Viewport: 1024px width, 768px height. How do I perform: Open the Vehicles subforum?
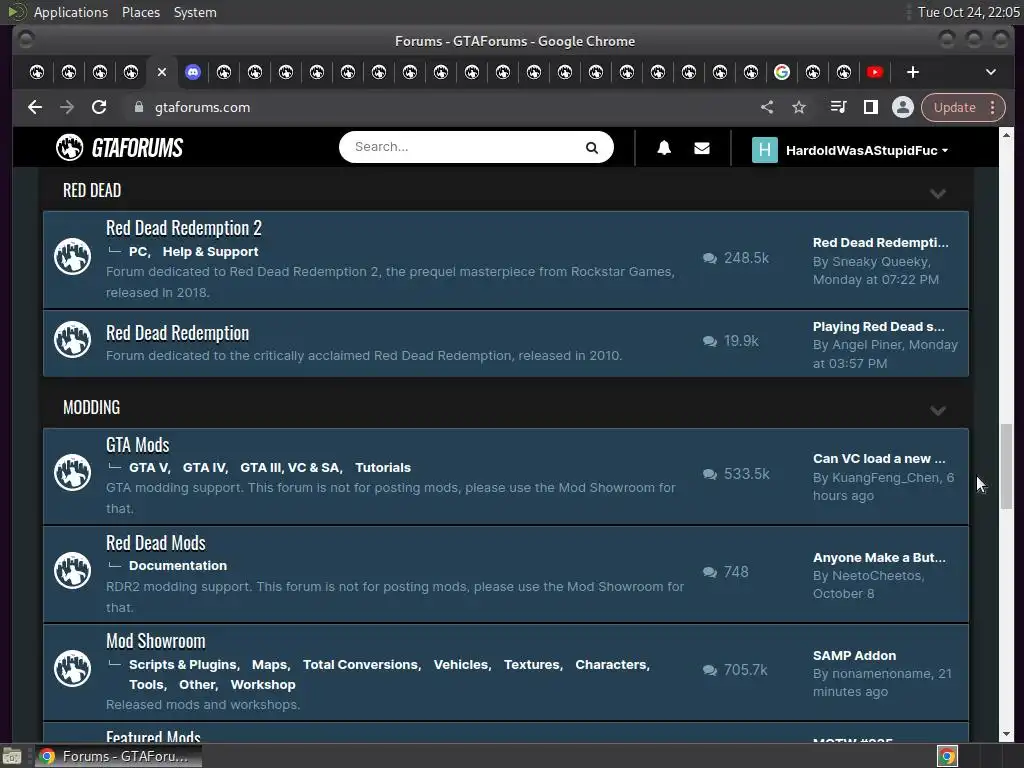(x=460, y=664)
